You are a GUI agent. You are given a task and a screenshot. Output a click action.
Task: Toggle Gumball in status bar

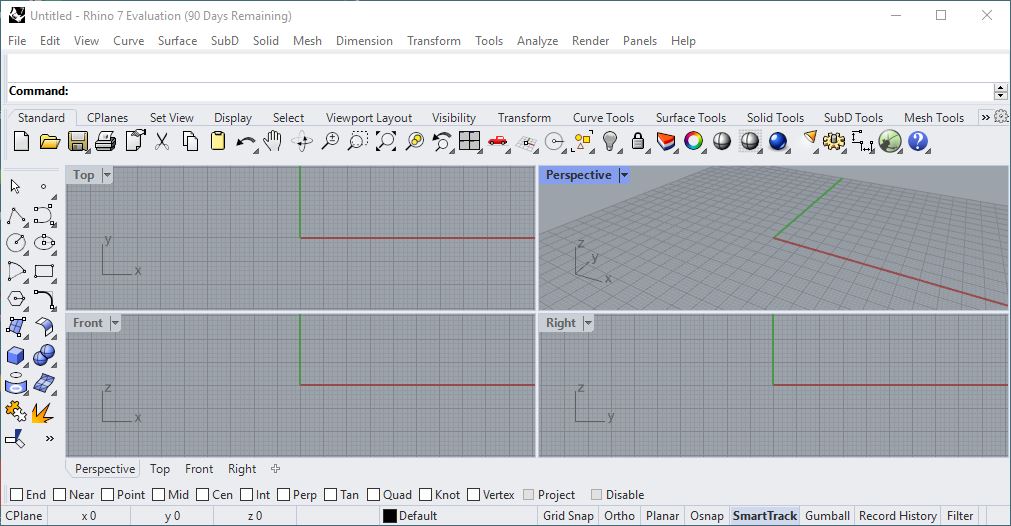827,516
